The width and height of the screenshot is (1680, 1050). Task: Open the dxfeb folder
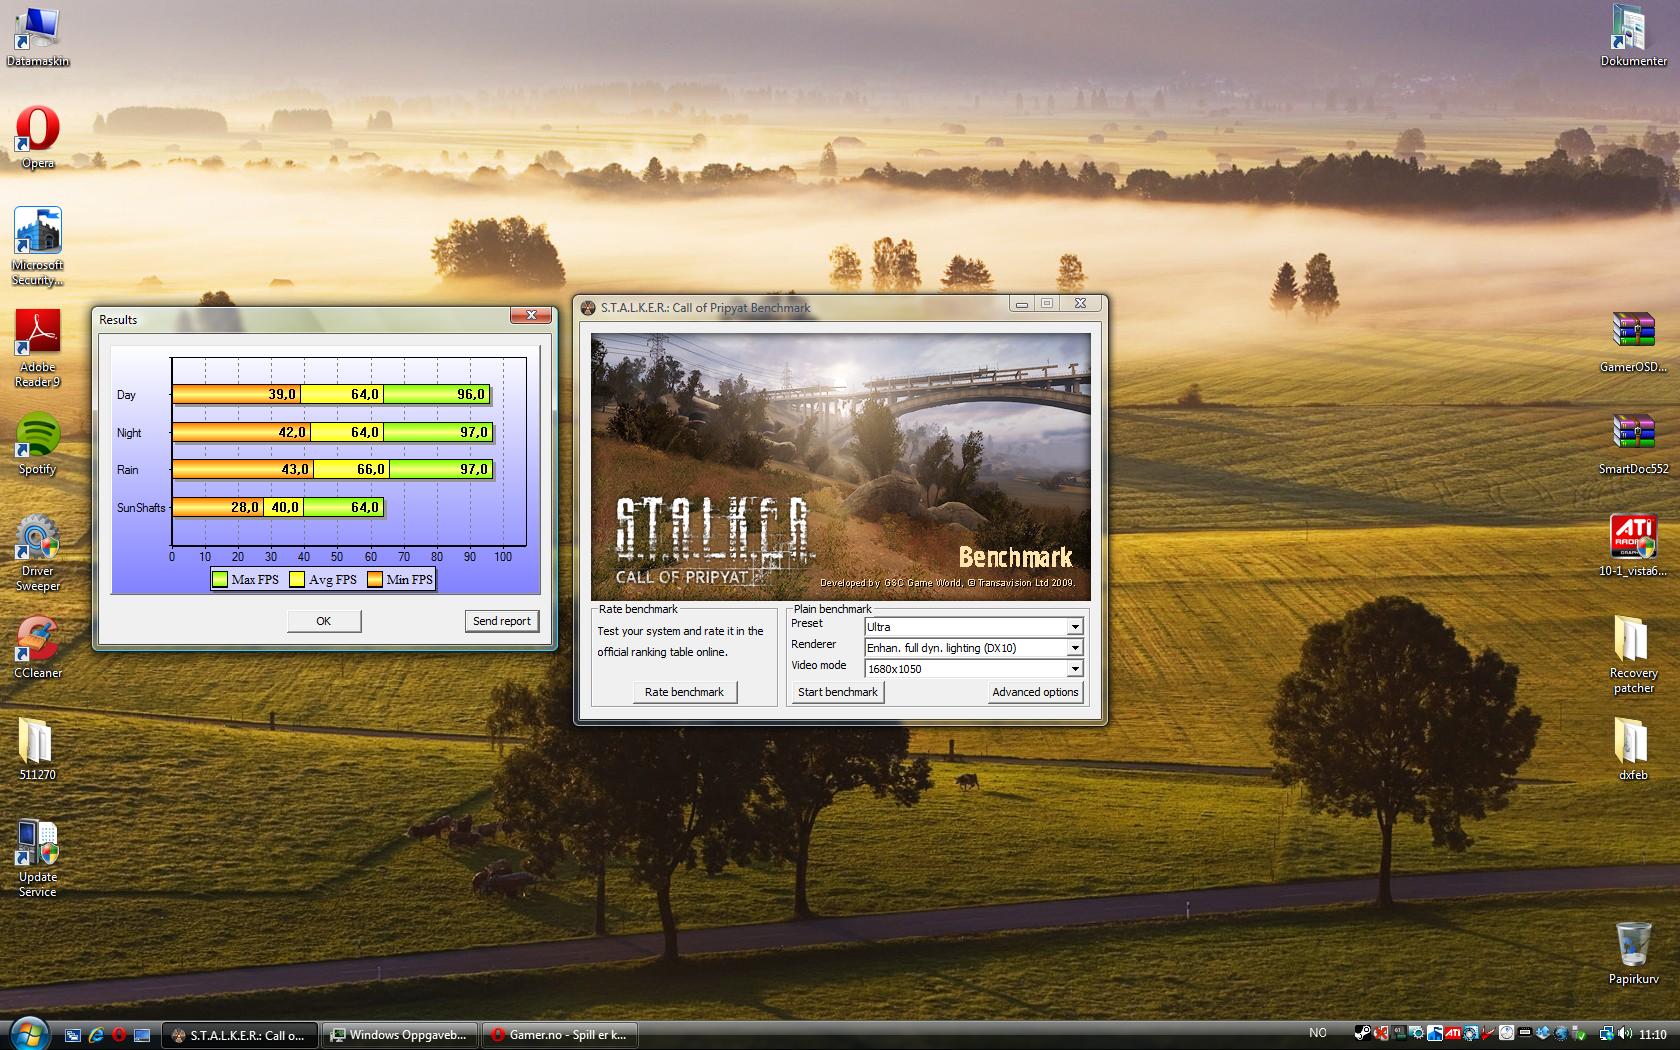tap(1633, 750)
